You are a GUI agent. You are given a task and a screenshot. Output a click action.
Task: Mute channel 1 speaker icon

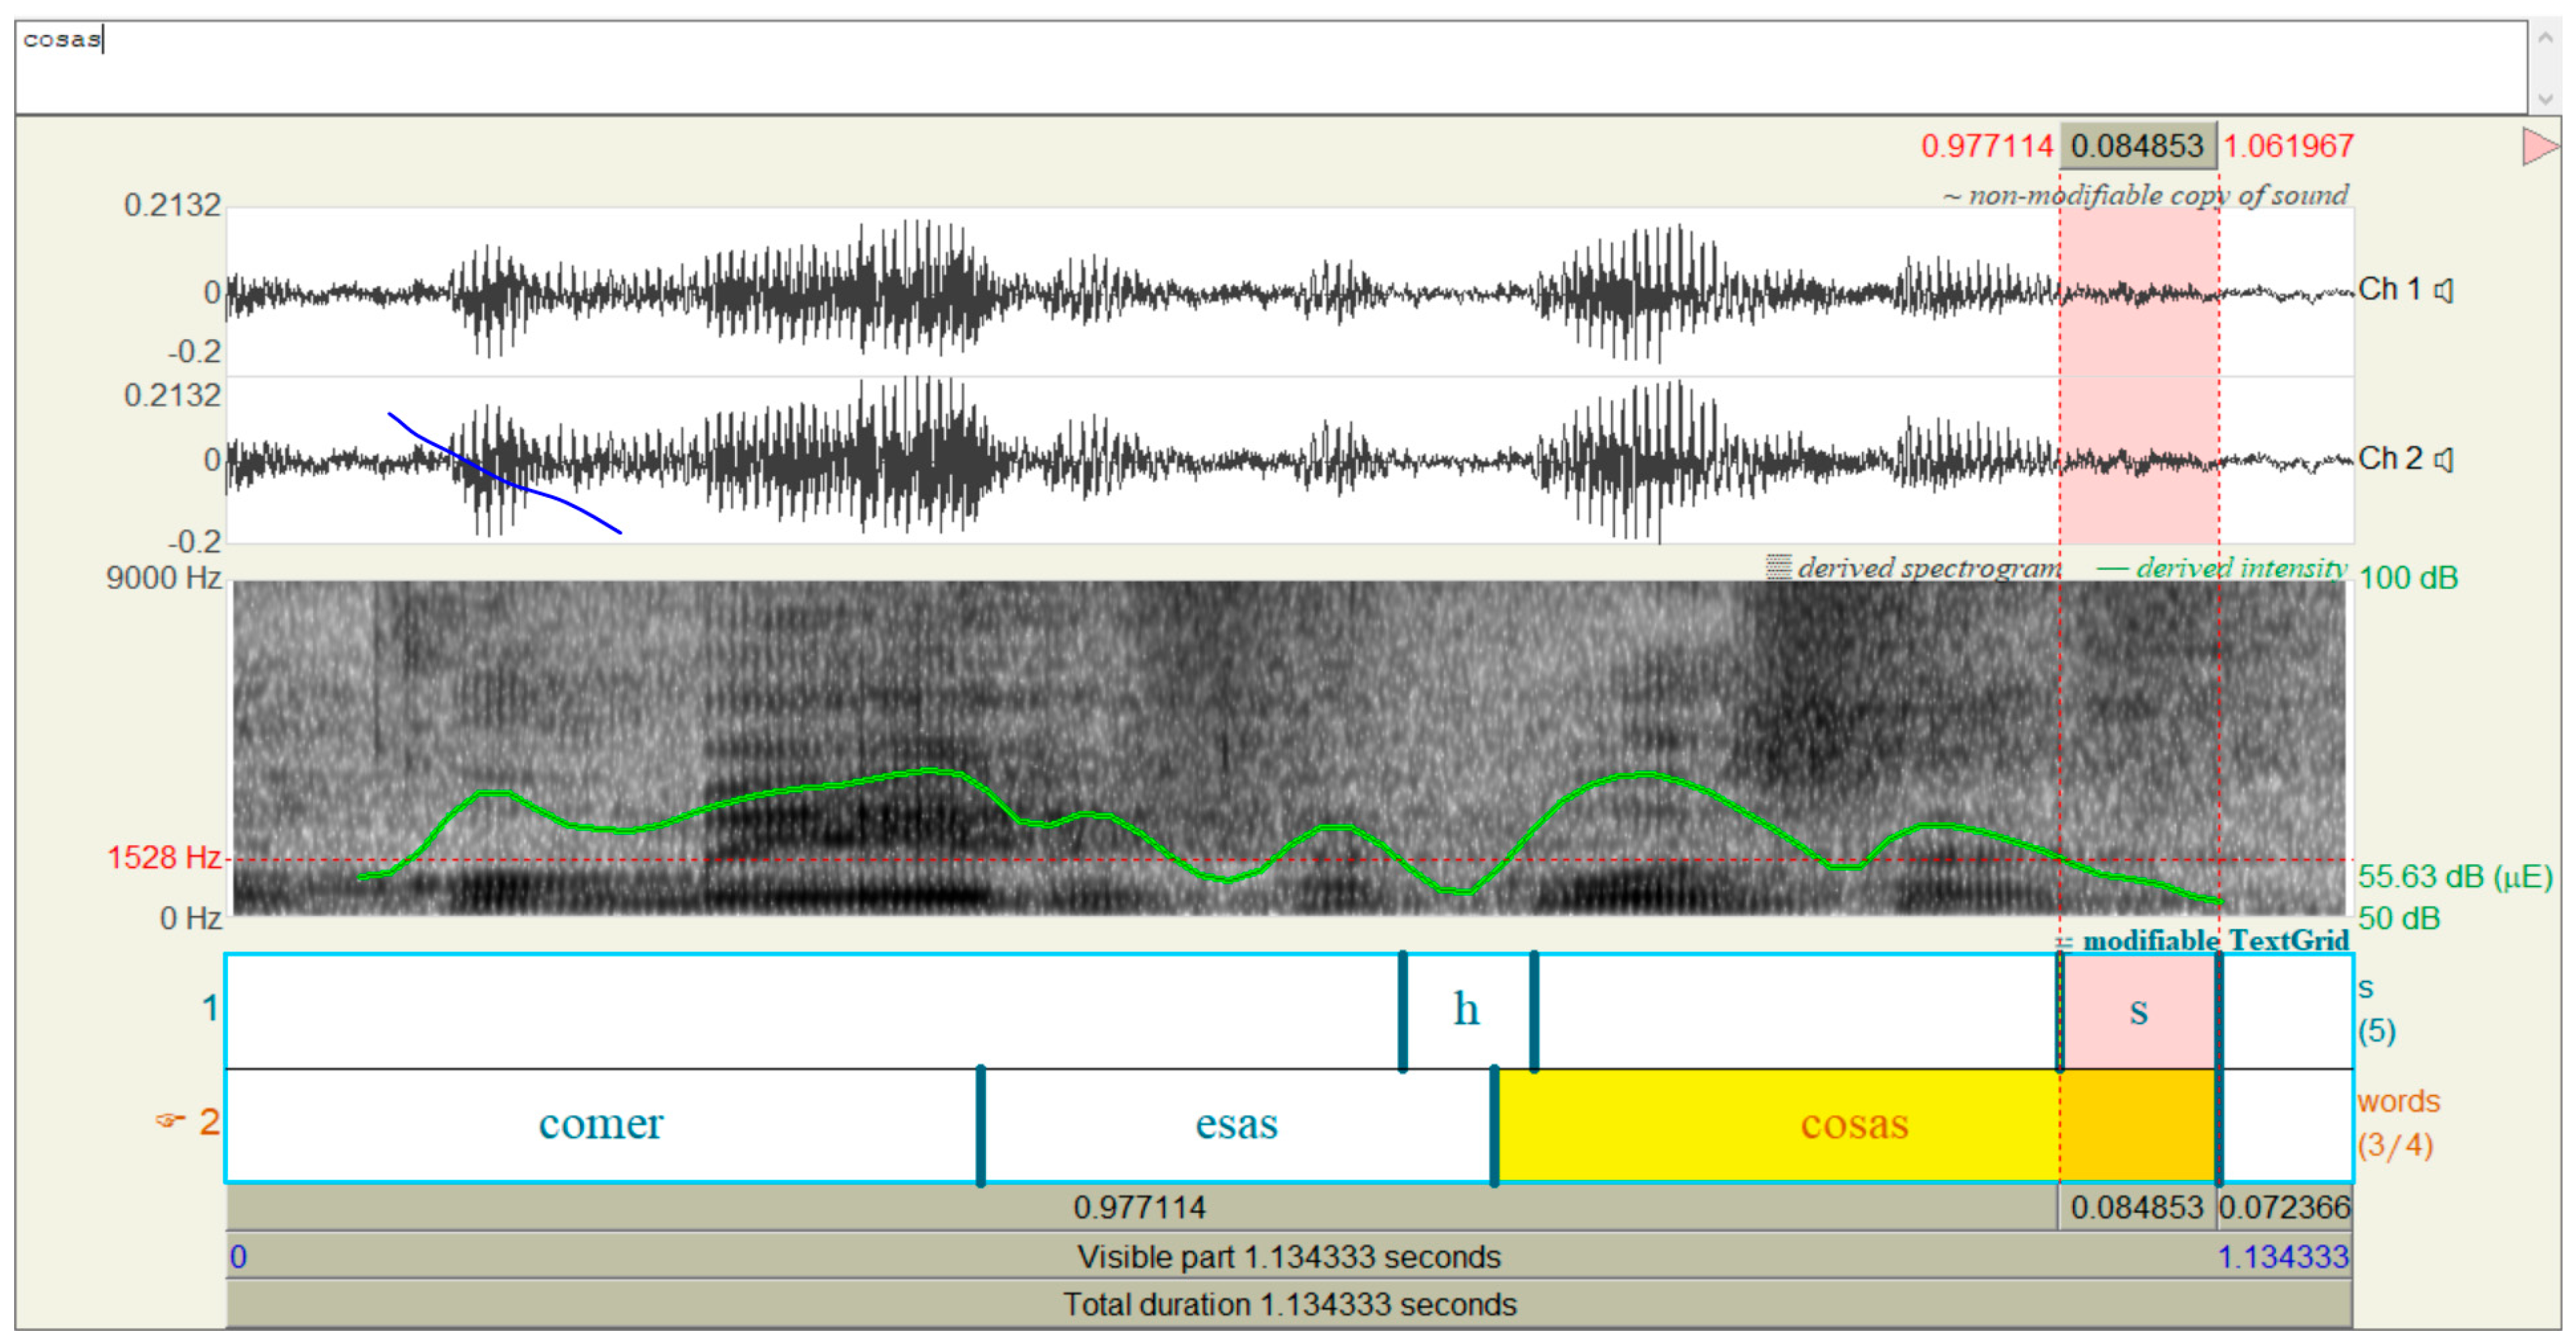(x=2444, y=291)
